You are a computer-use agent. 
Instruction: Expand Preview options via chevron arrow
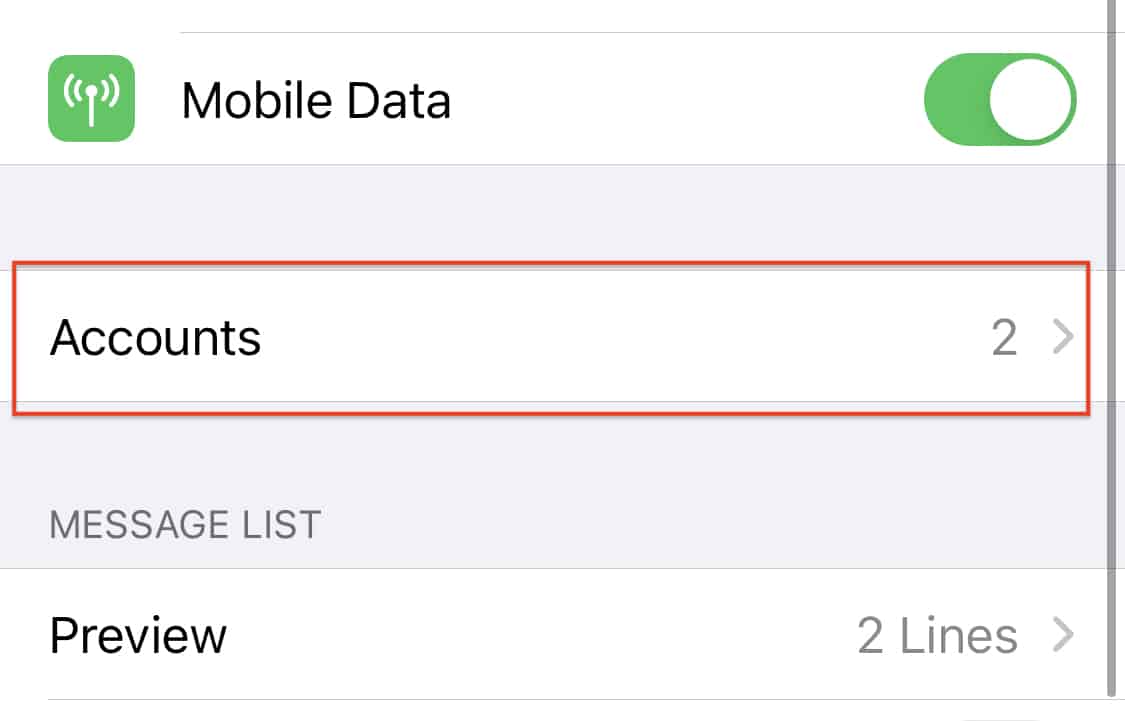1063,635
